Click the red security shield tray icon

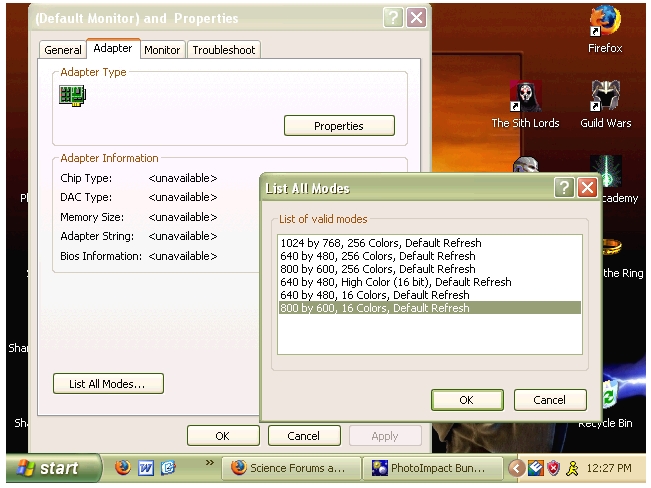pos(553,467)
